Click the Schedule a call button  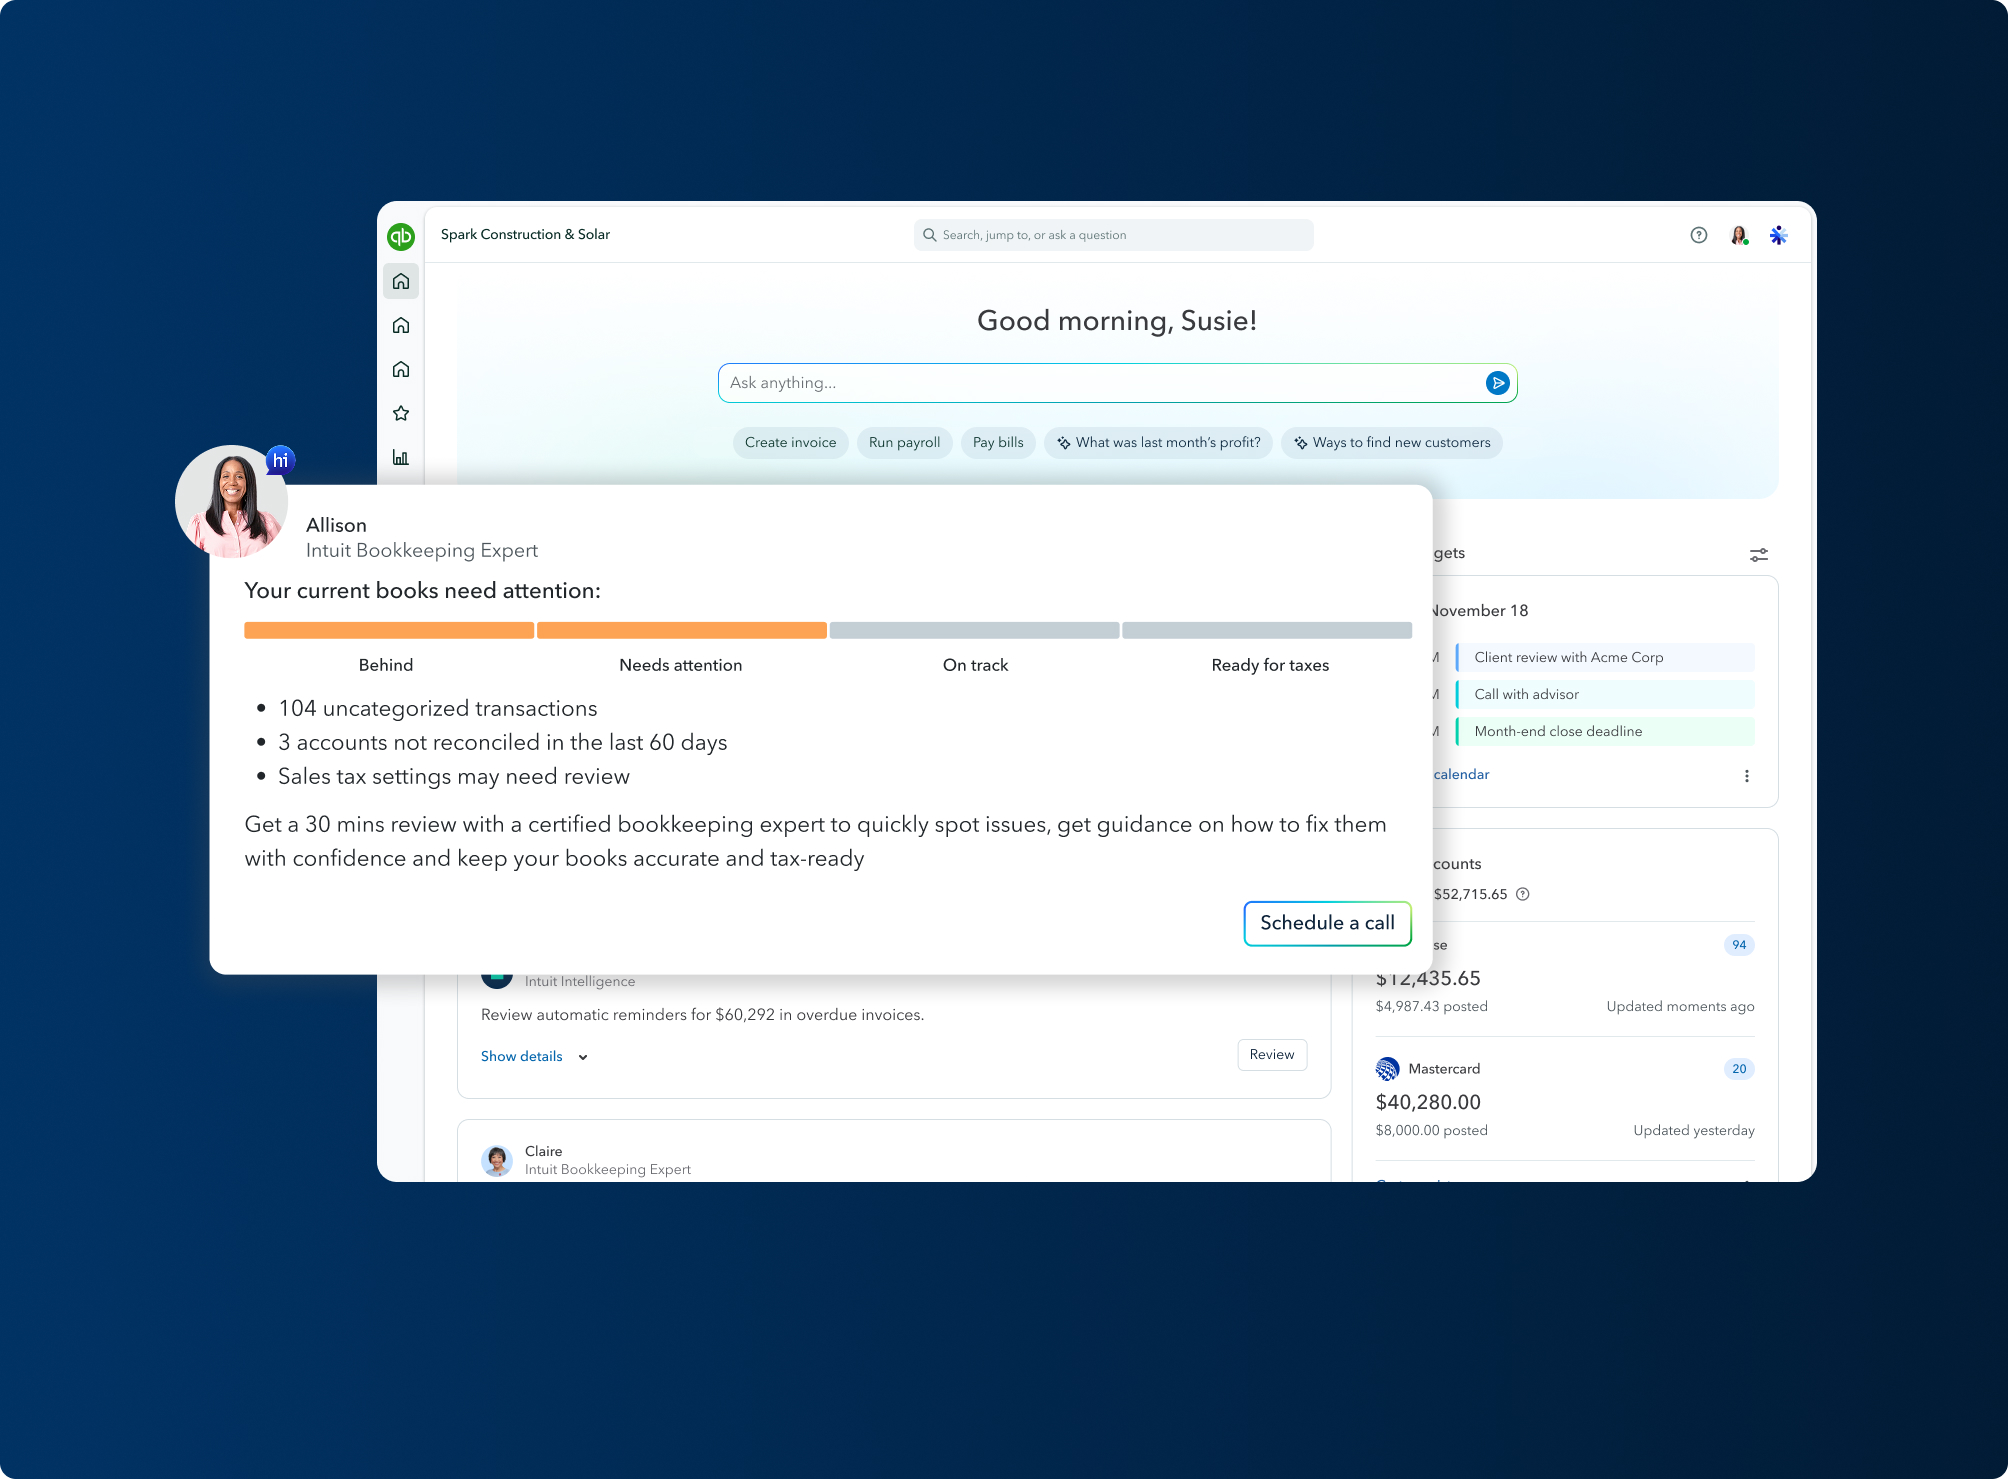point(1326,923)
